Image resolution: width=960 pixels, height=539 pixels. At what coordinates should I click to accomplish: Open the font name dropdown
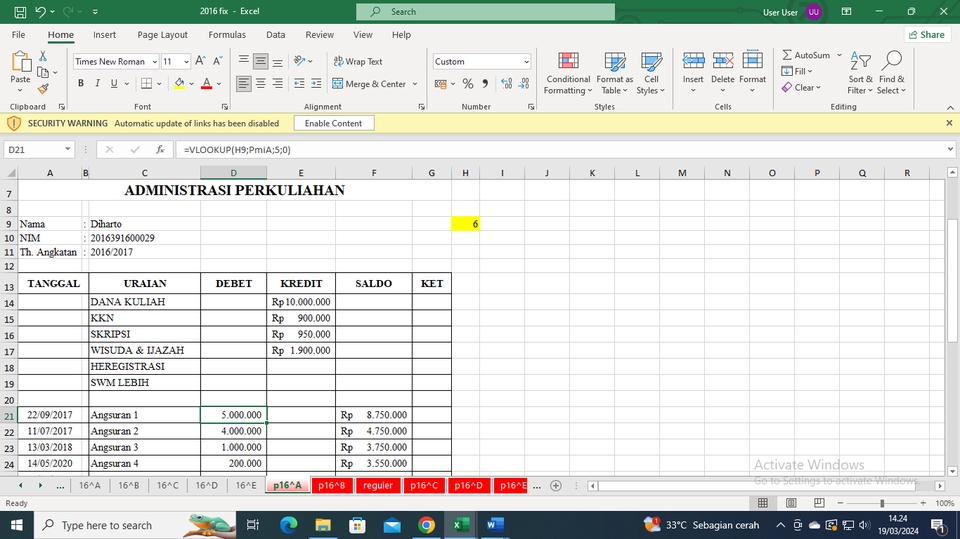pyautogui.click(x=154, y=61)
